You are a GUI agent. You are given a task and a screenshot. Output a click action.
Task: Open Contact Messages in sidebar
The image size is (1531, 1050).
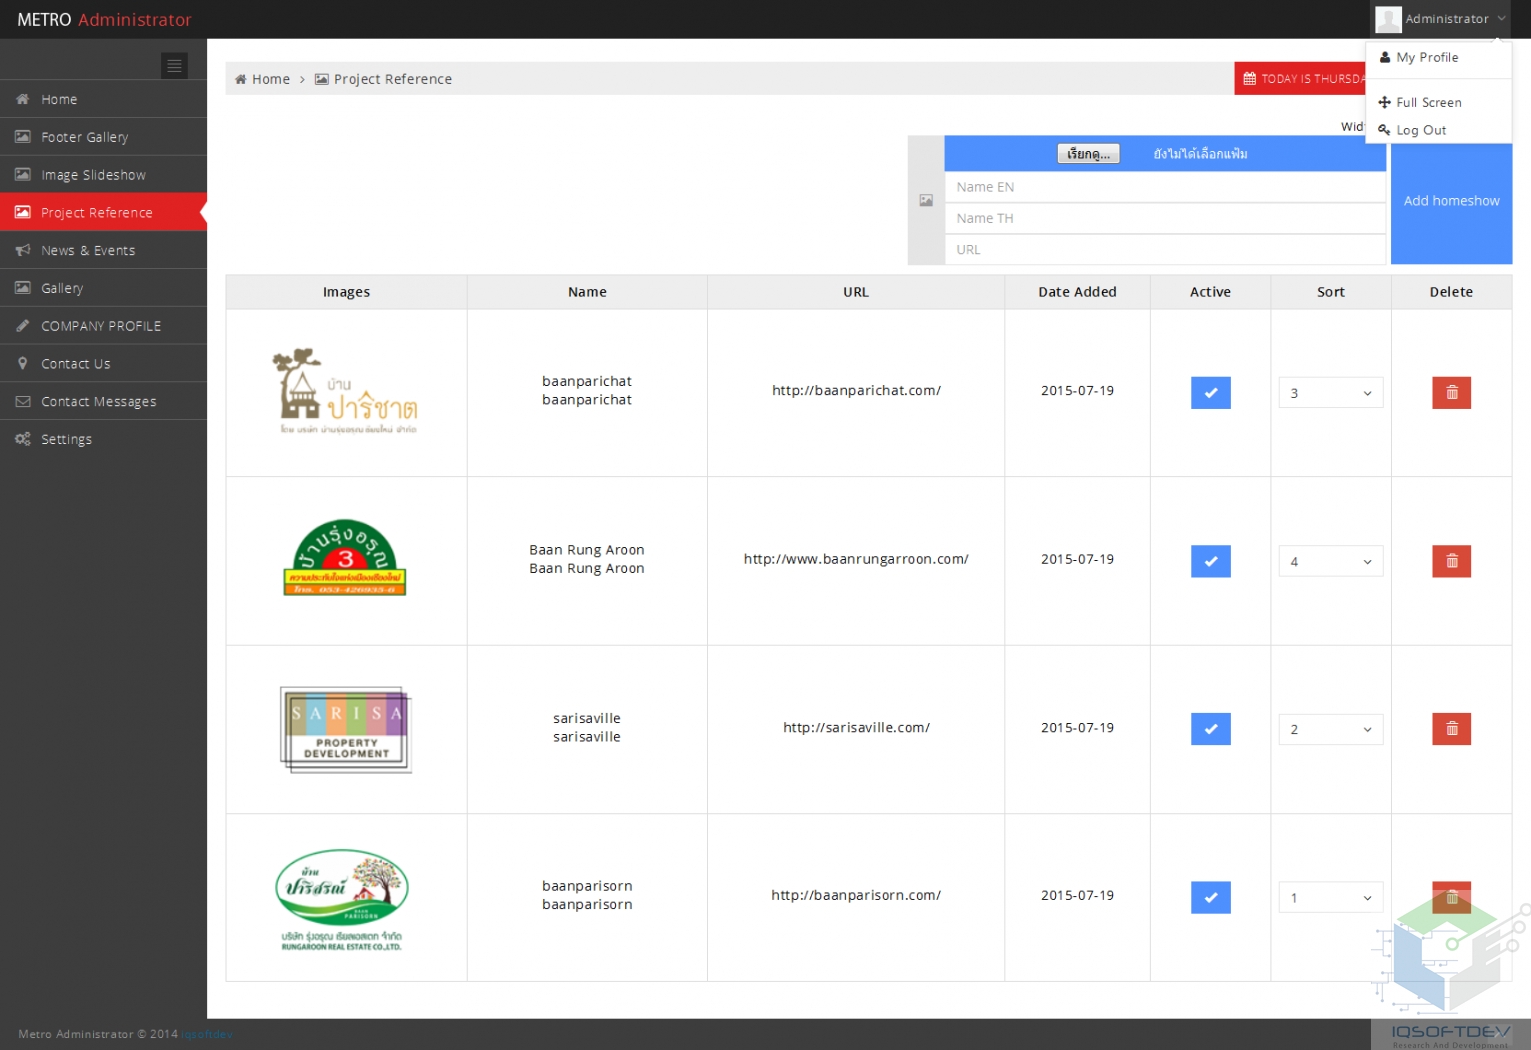click(103, 401)
